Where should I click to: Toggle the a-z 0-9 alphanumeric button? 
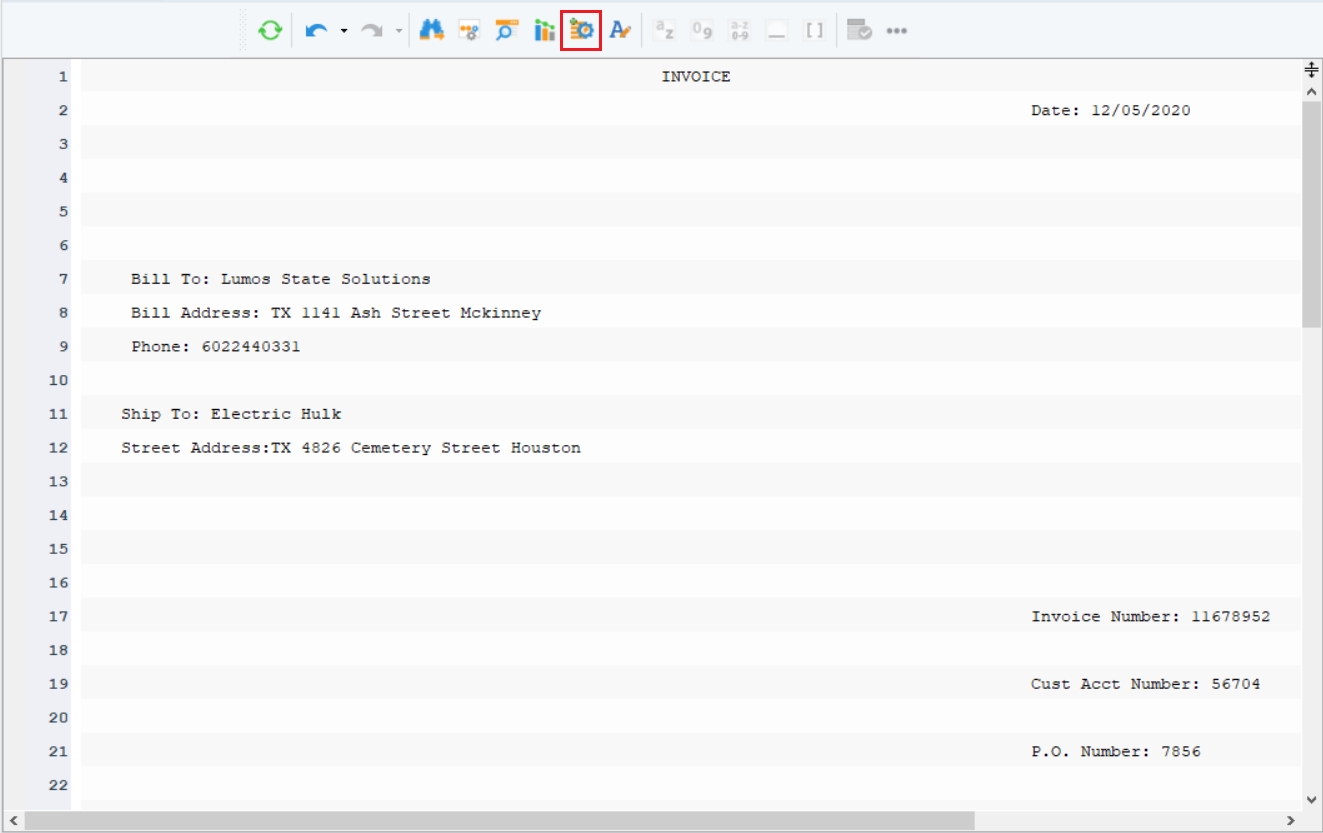[740, 31]
